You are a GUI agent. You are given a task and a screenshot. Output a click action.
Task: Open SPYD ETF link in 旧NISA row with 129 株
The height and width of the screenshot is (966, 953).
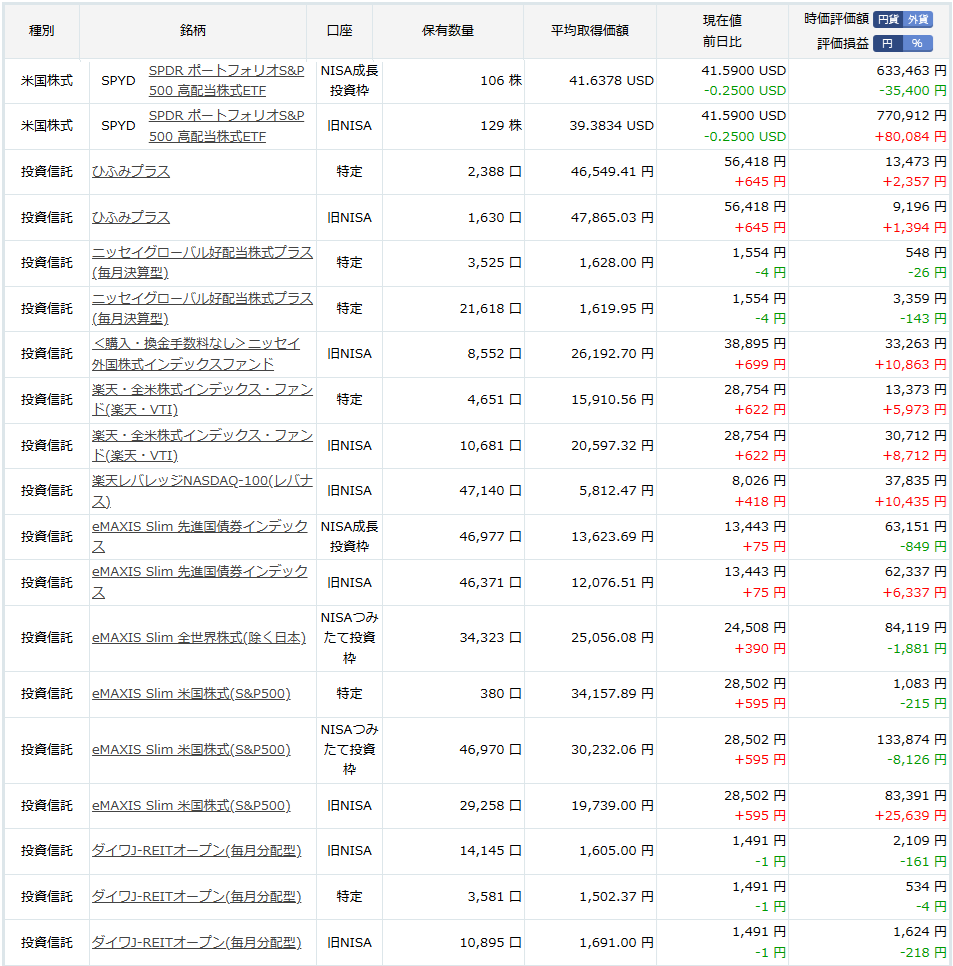[x=226, y=126]
